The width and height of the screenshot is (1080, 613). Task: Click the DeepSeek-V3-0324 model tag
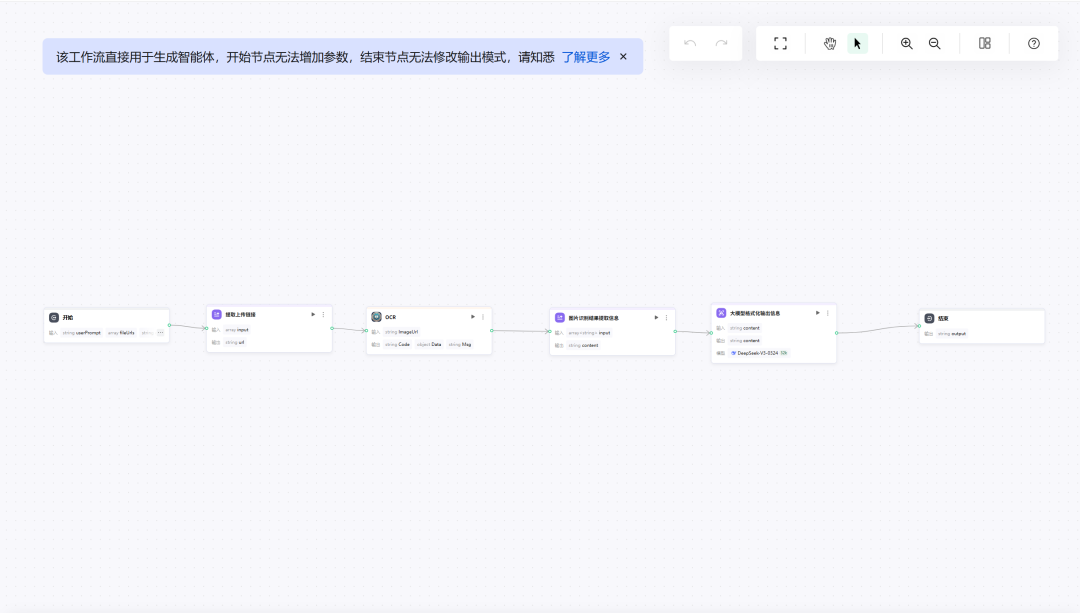click(x=757, y=353)
